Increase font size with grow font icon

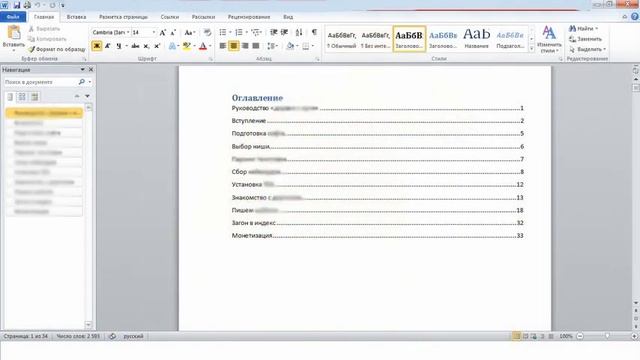tap(162, 32)
